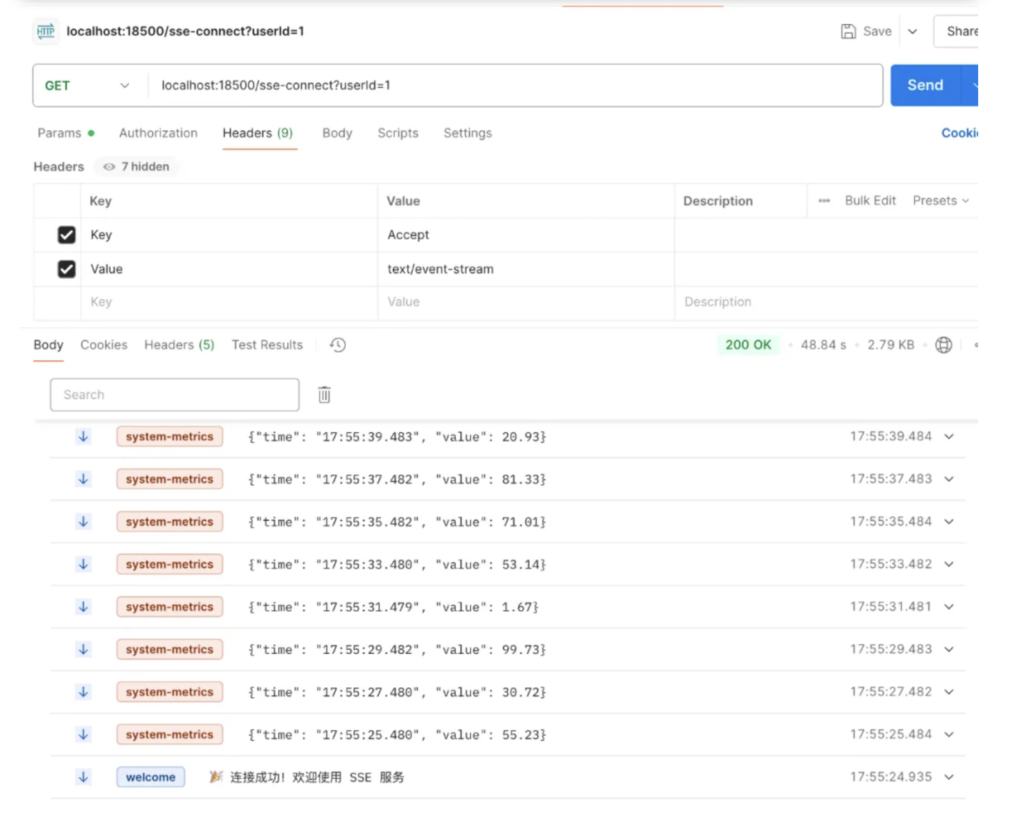Click the down-arrow icon for value 99.73 message
Screen dimensions: 1024x830
[84, 650]
